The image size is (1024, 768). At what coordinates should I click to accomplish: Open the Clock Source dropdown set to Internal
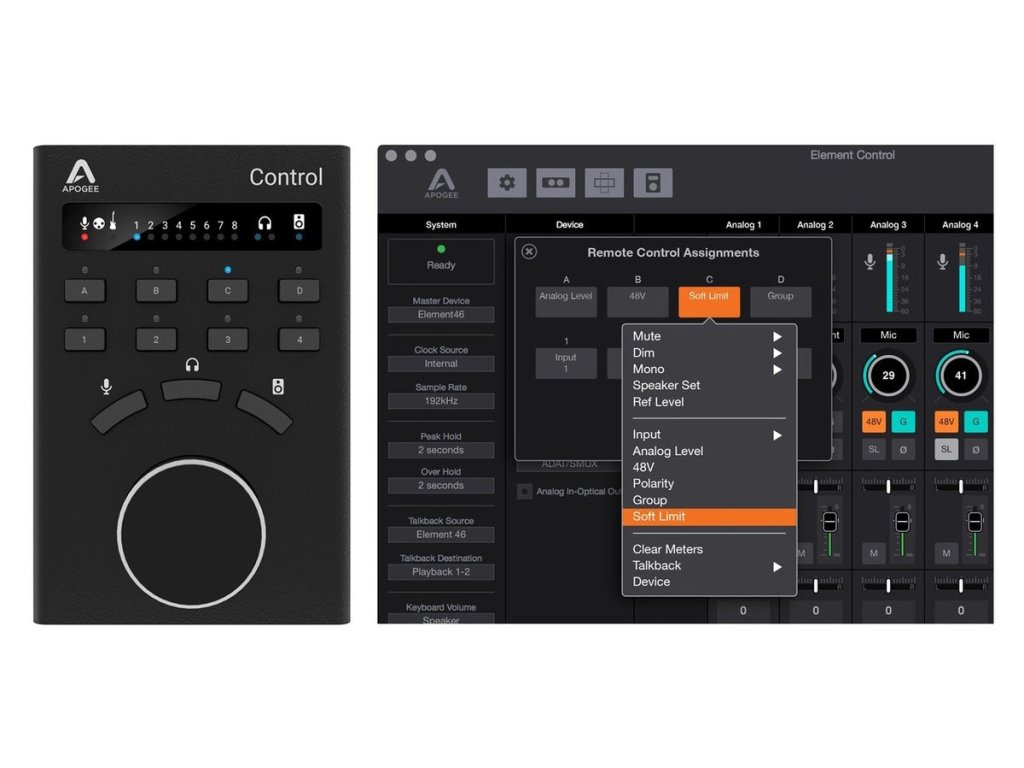click(x=441, y=364)
